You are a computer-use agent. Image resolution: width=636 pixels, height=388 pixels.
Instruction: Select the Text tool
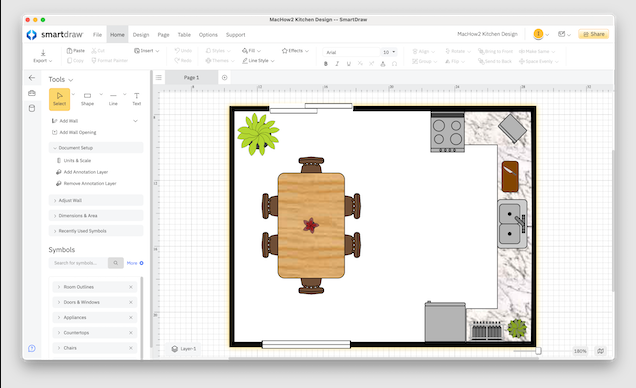point(136,99)
